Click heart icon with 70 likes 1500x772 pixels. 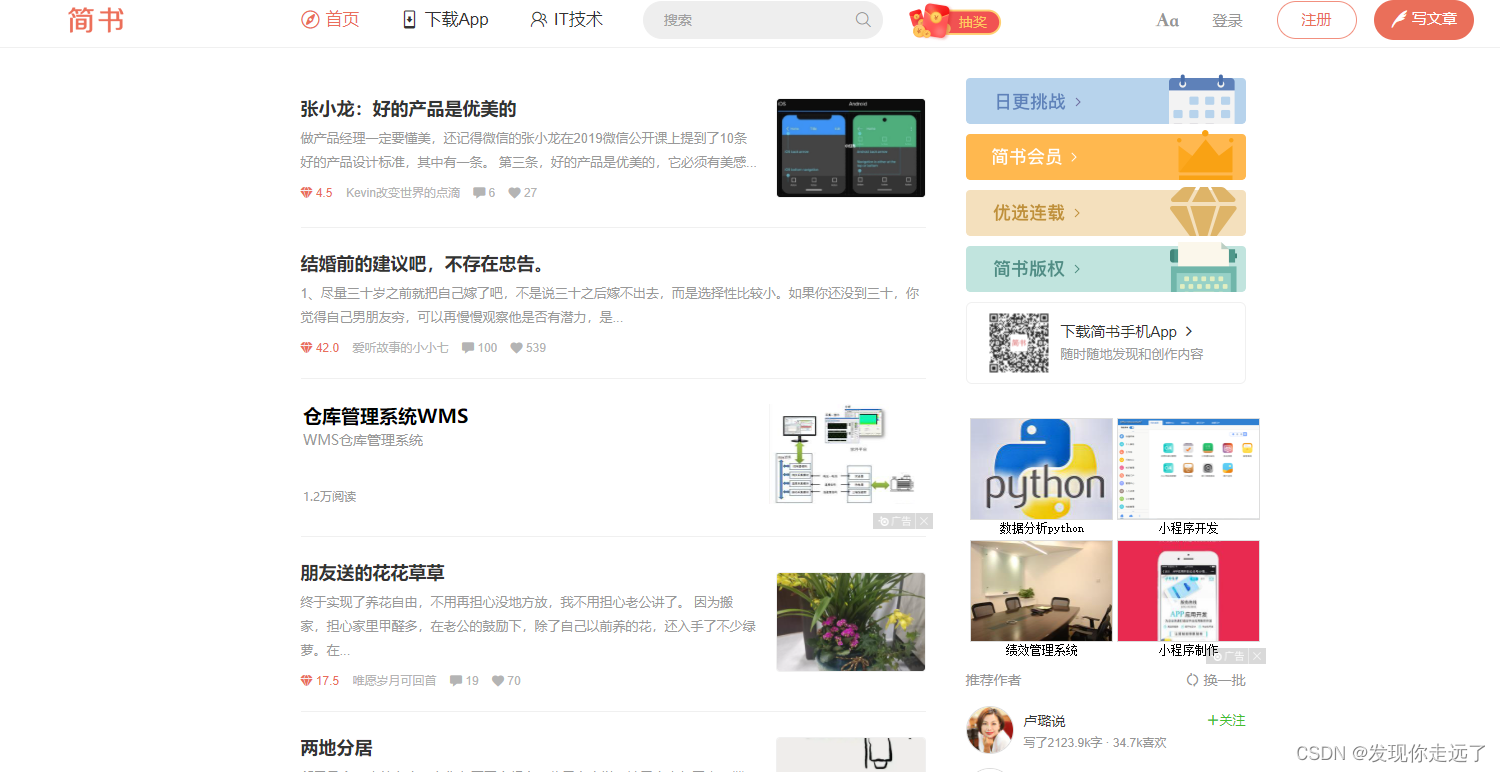coord(498,681)
